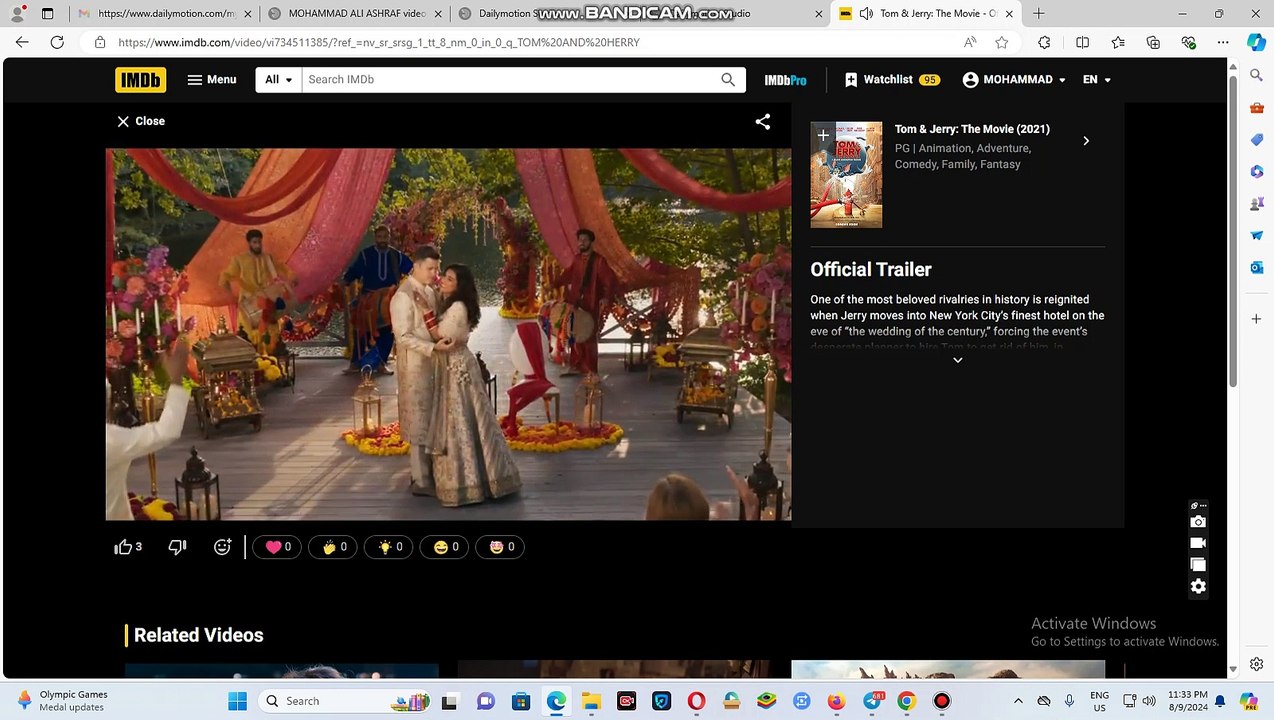The width and height of the screenshot is (1274, 720).
Task: Add a site to Edge sidebar (plus)
Action: [x=1257, y=319]
